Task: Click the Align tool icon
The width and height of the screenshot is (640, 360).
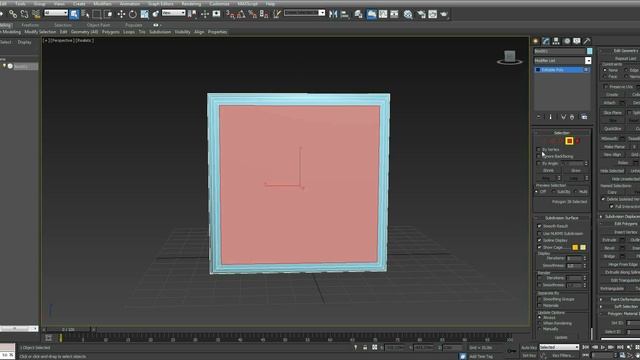Action: click(345, 14)
